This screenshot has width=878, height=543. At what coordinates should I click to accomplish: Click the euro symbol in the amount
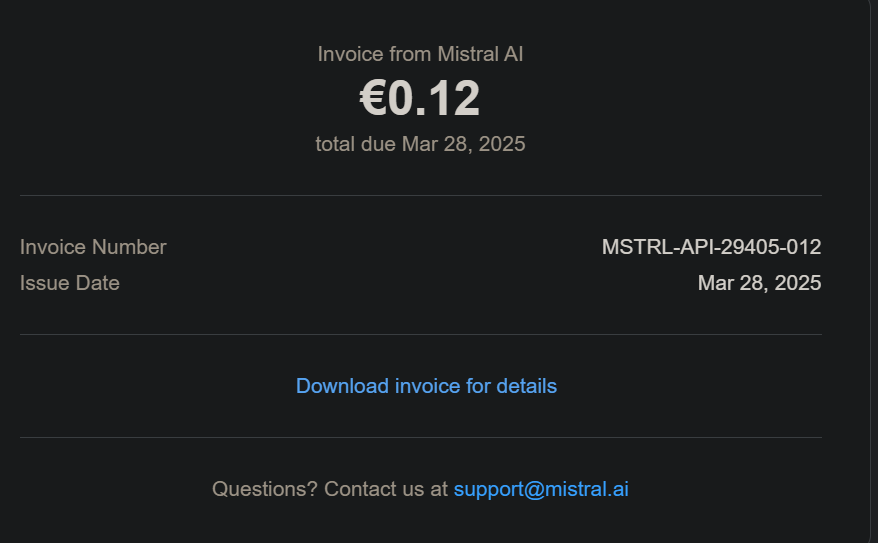click(x=372, y=99)
